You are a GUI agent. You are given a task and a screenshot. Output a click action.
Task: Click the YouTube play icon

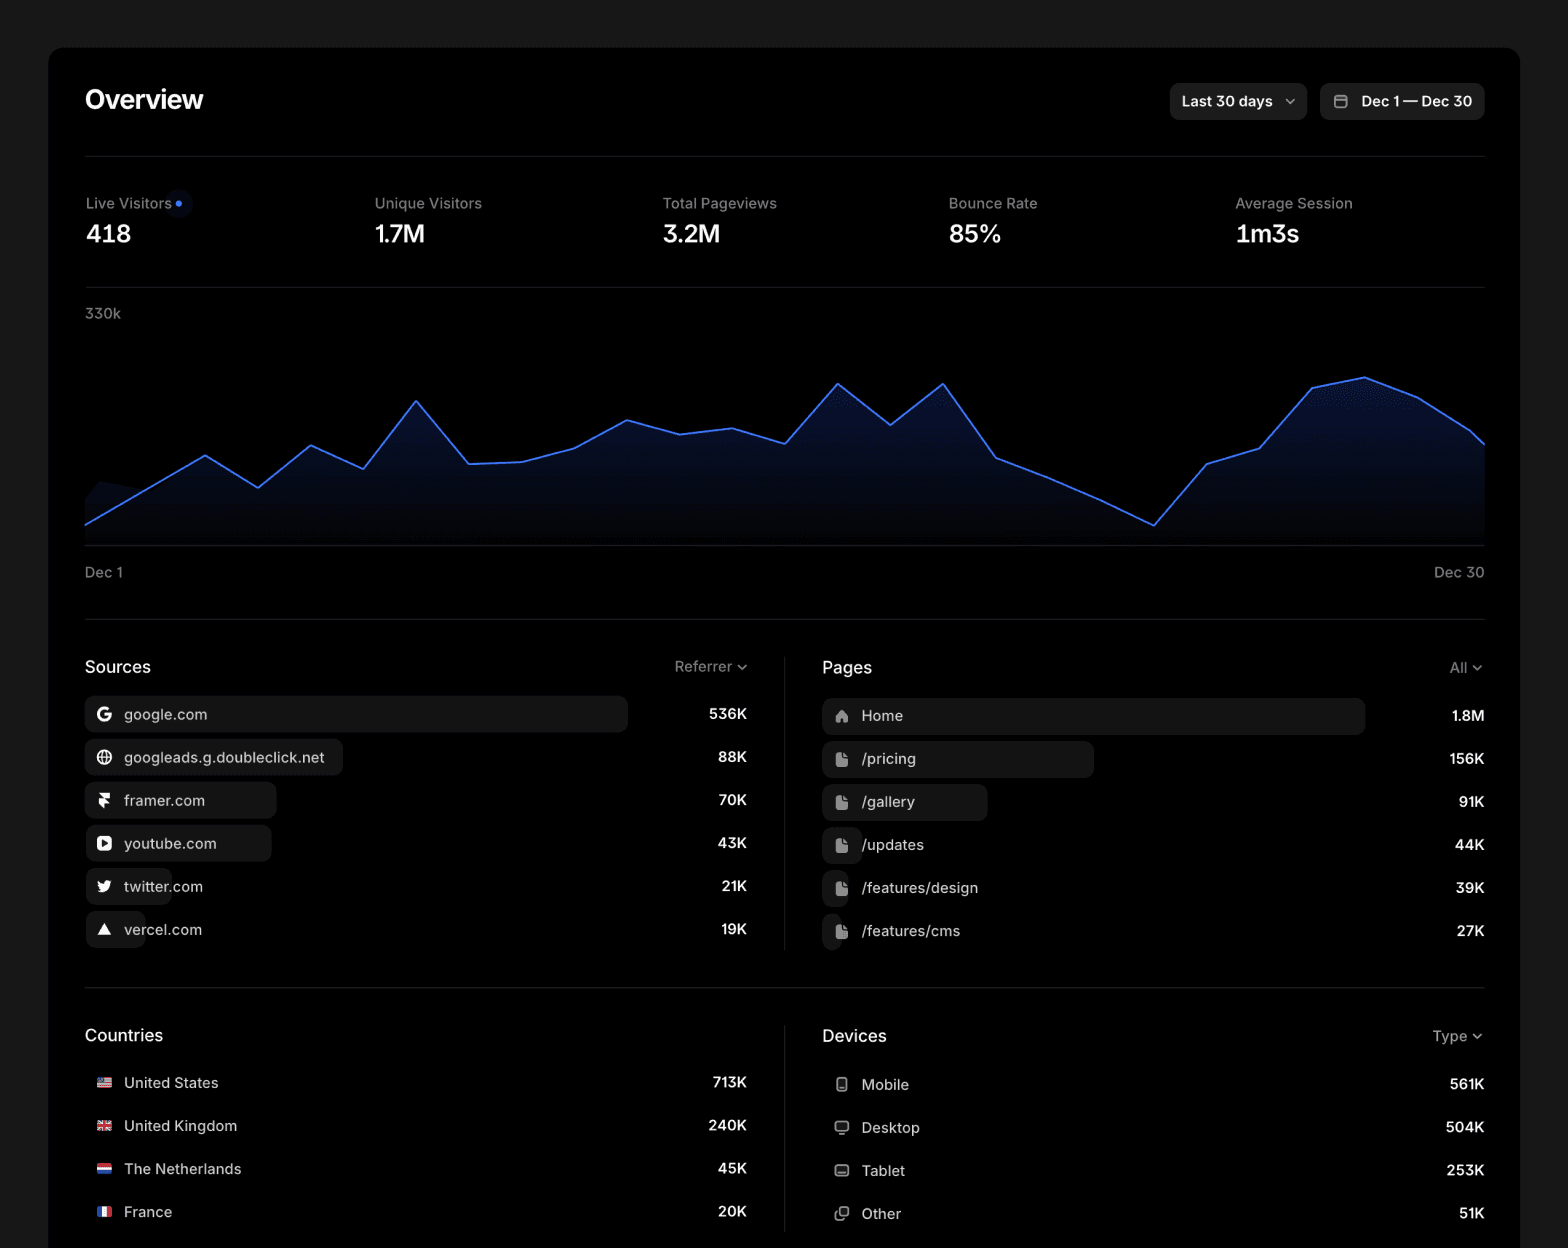click(x=104, y=843)
